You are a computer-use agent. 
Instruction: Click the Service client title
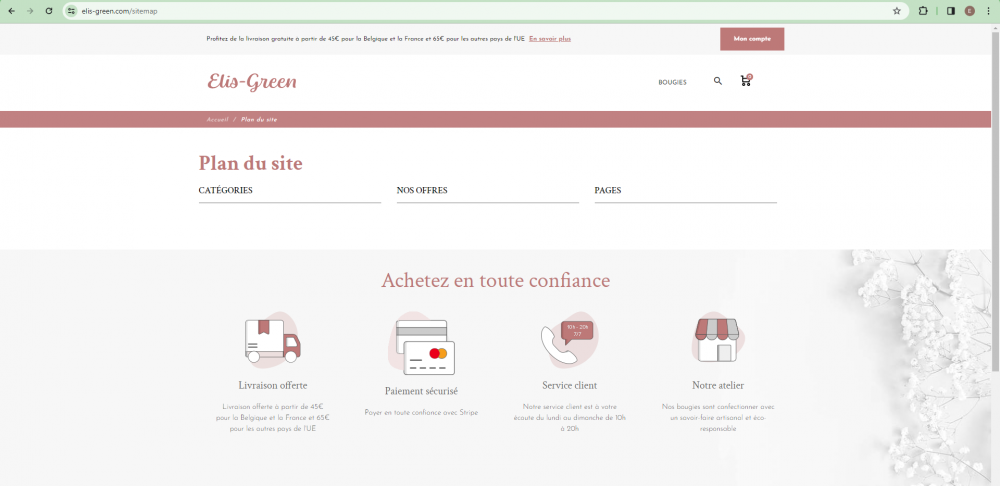pos(570,385)
